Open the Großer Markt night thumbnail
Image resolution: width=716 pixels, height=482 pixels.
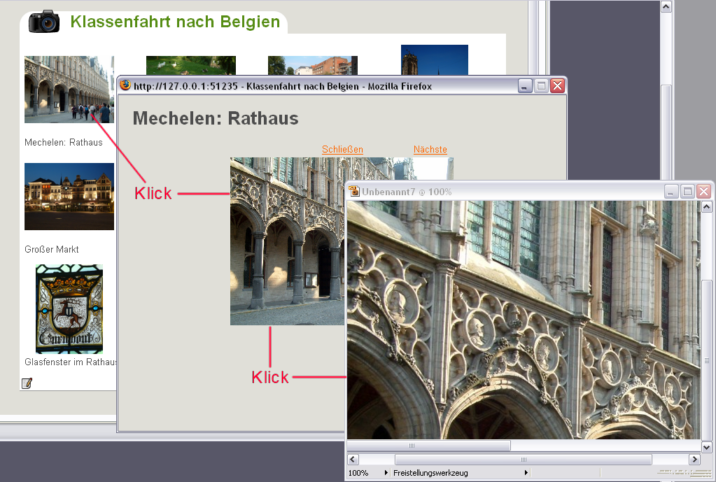[x=69, y=196]
